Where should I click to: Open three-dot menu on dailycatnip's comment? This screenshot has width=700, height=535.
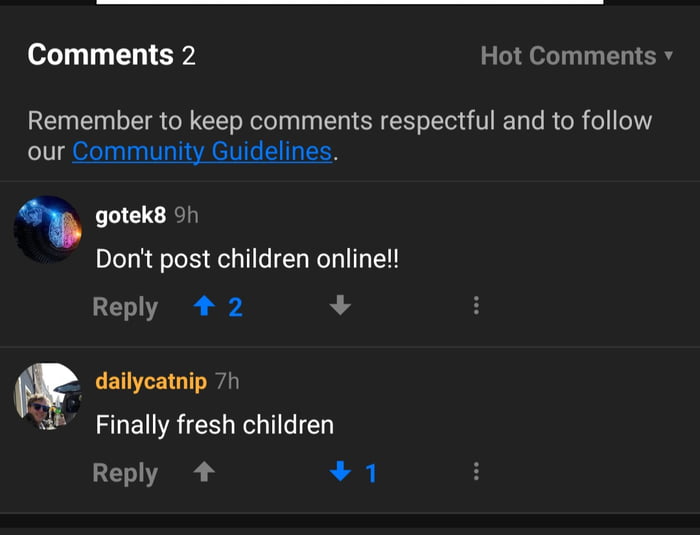pyautogui.click(x=476, y=473)
